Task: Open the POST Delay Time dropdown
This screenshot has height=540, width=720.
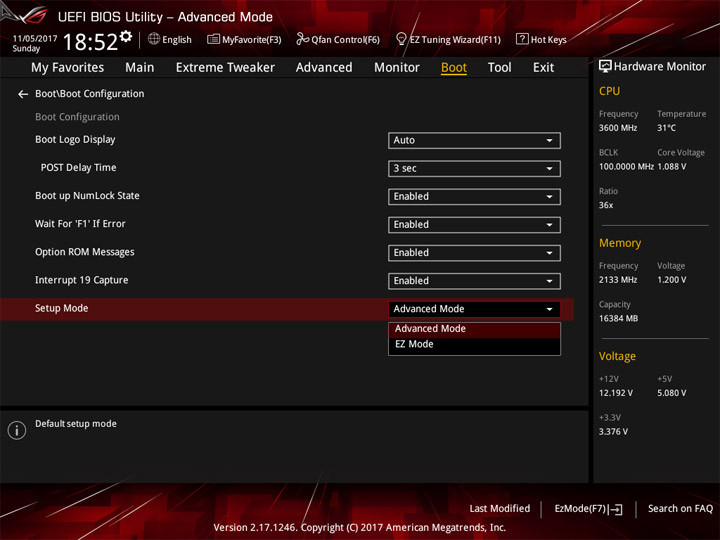Action: (474, 169)
